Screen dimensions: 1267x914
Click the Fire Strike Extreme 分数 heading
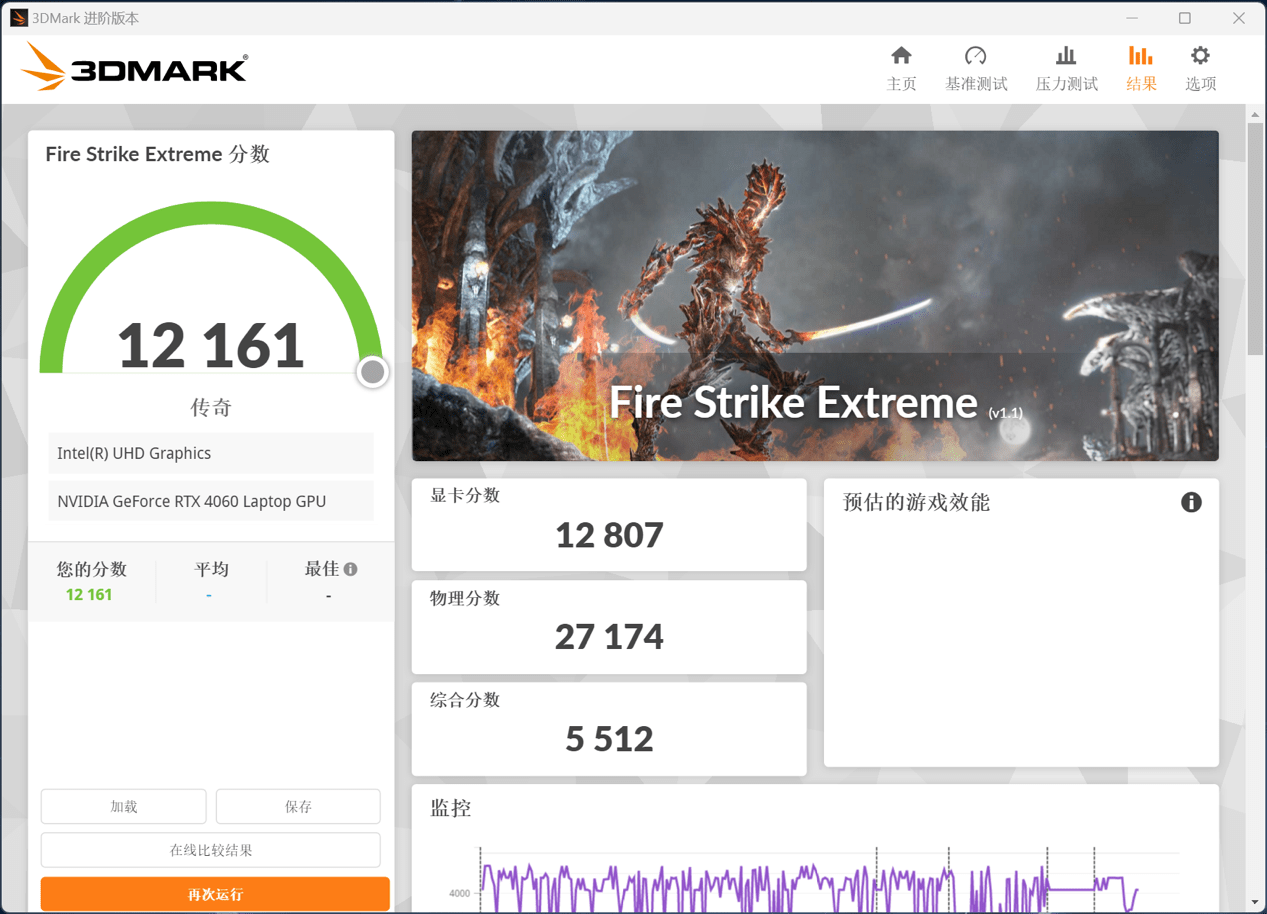[x=158, y=154]
